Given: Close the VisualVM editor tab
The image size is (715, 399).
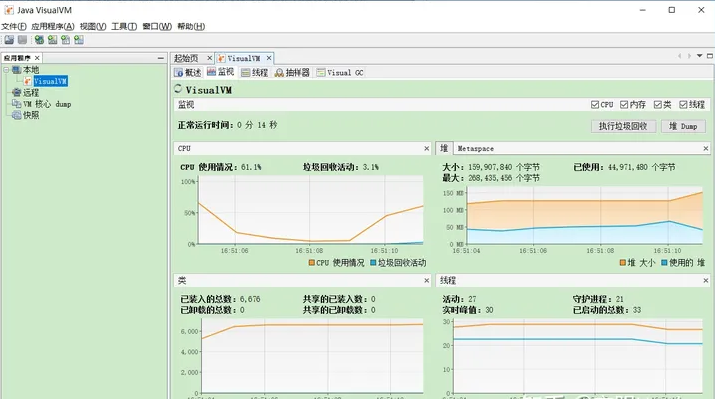Looking at the screenshot, I should (269, 58).
